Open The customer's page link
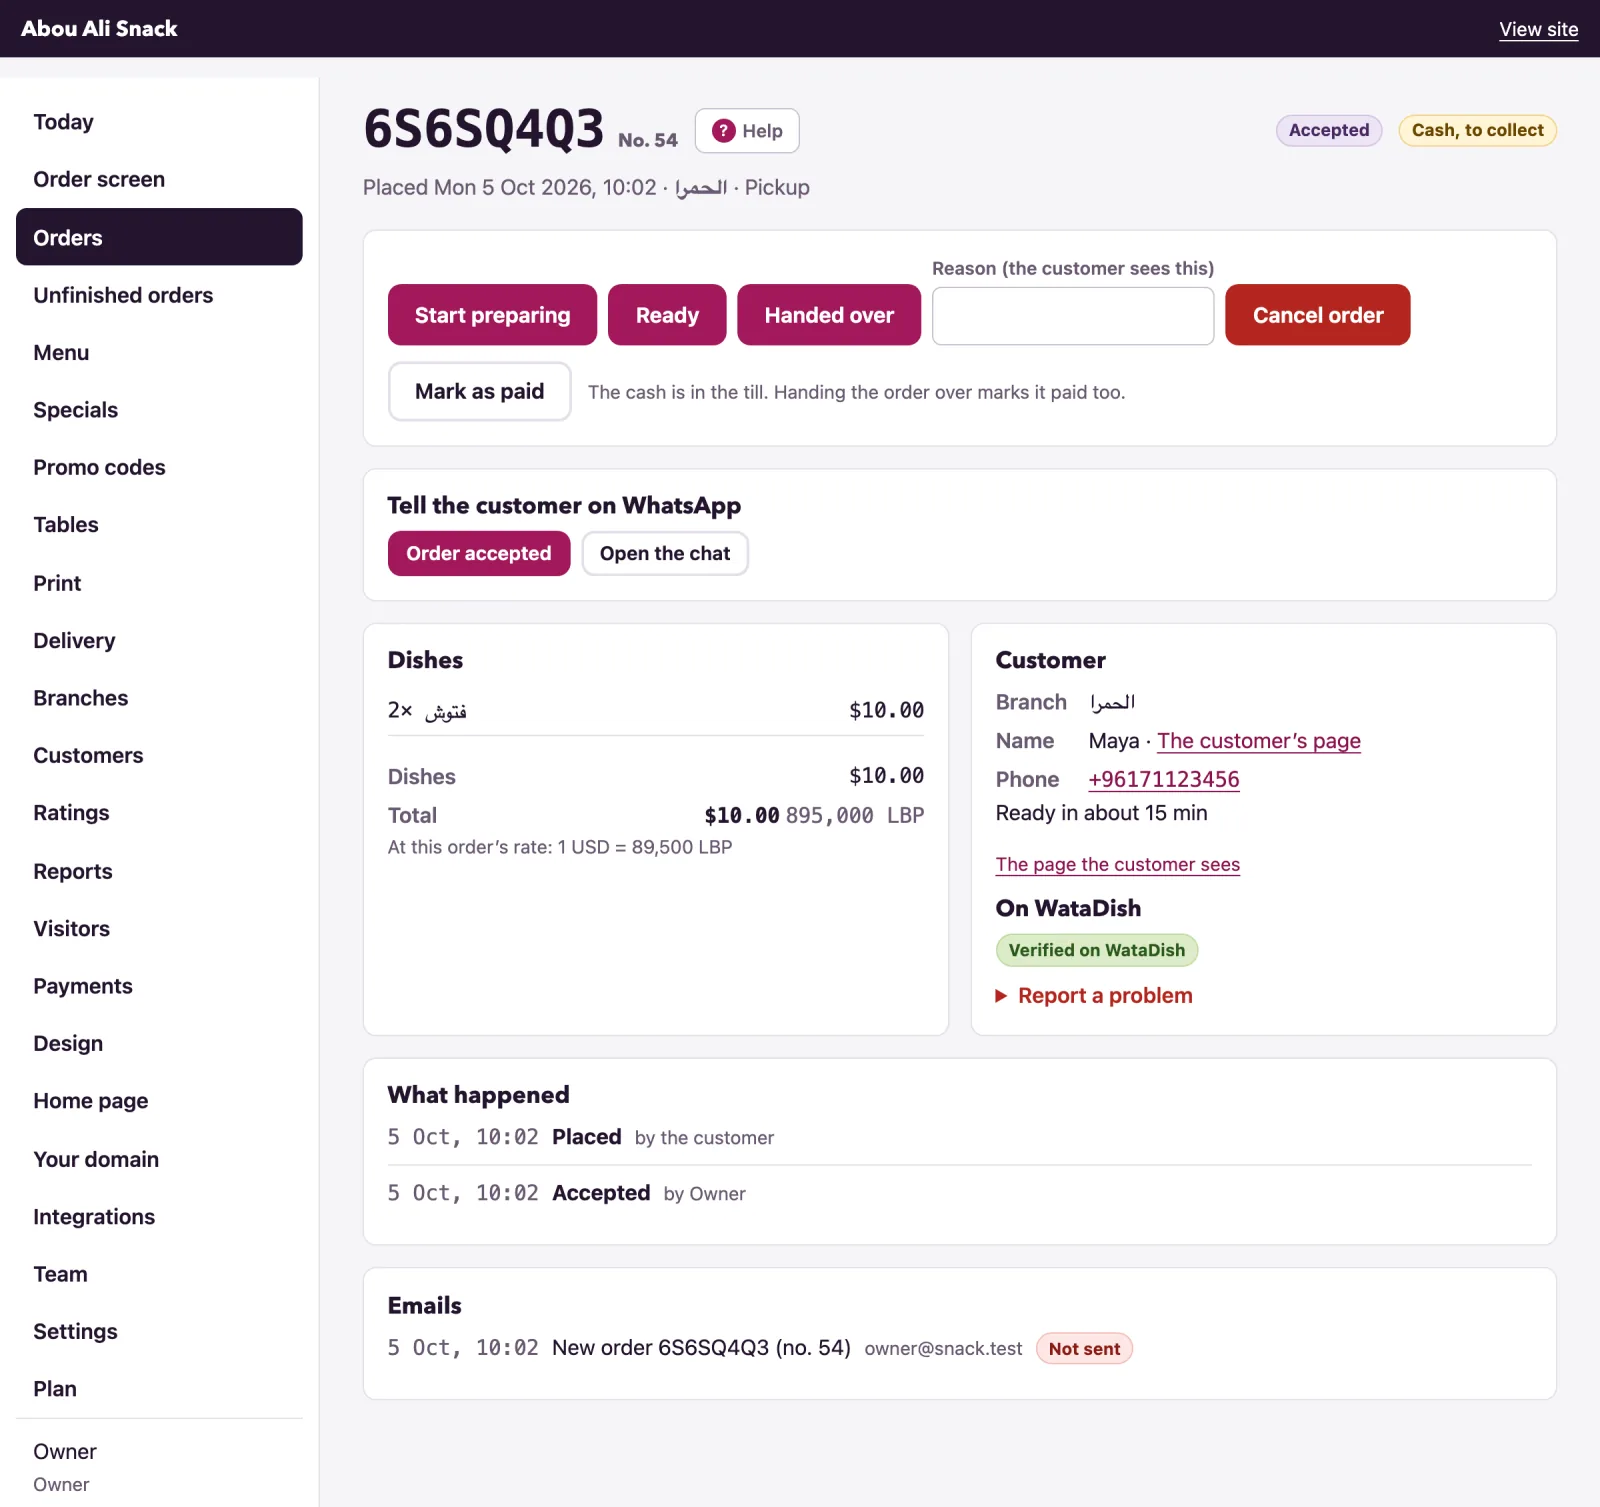Screen dimensions: 1600x1507 1259,741
